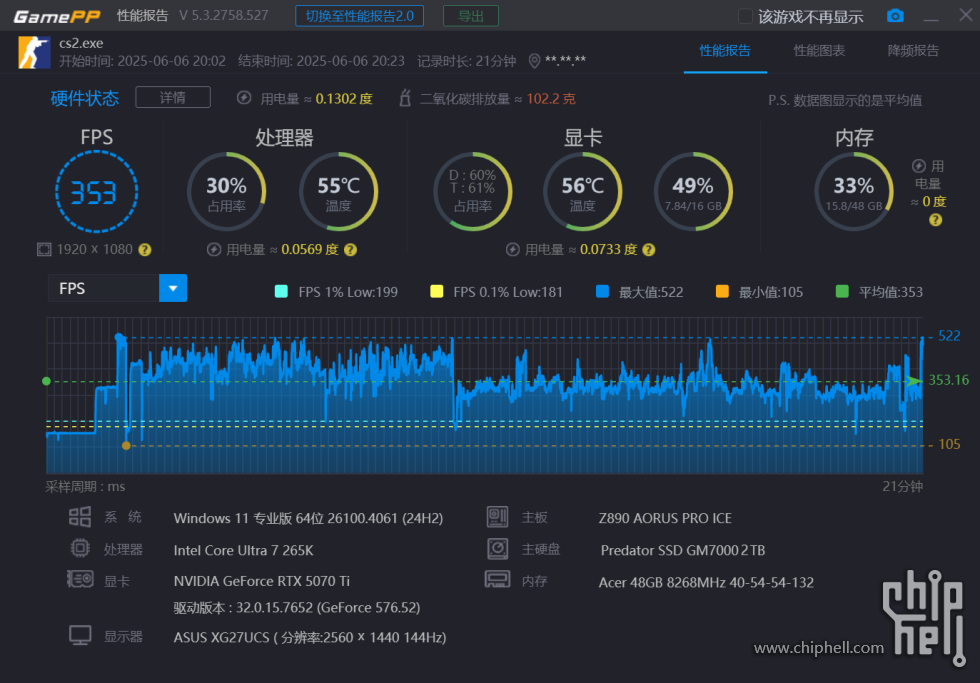Click the ASUS XG27UCS monitor text
Viewport: 980px width, 683px height.
310,637
